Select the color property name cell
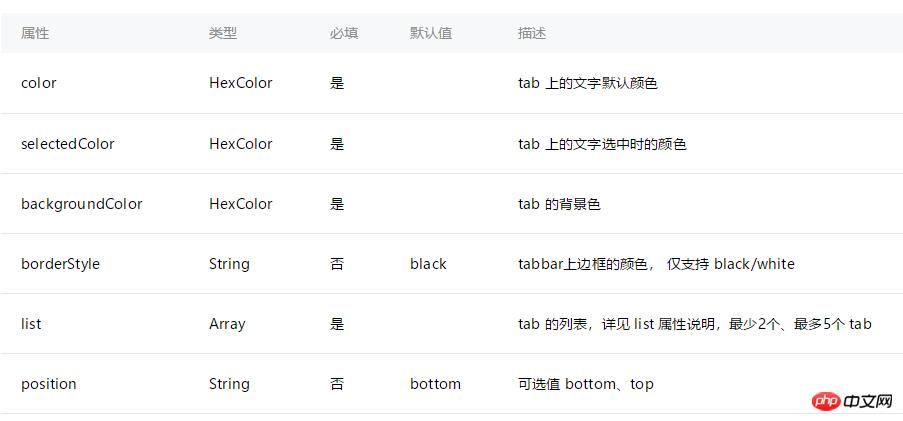This screenshot has width=903, height=421. click(x=39, y=83)
